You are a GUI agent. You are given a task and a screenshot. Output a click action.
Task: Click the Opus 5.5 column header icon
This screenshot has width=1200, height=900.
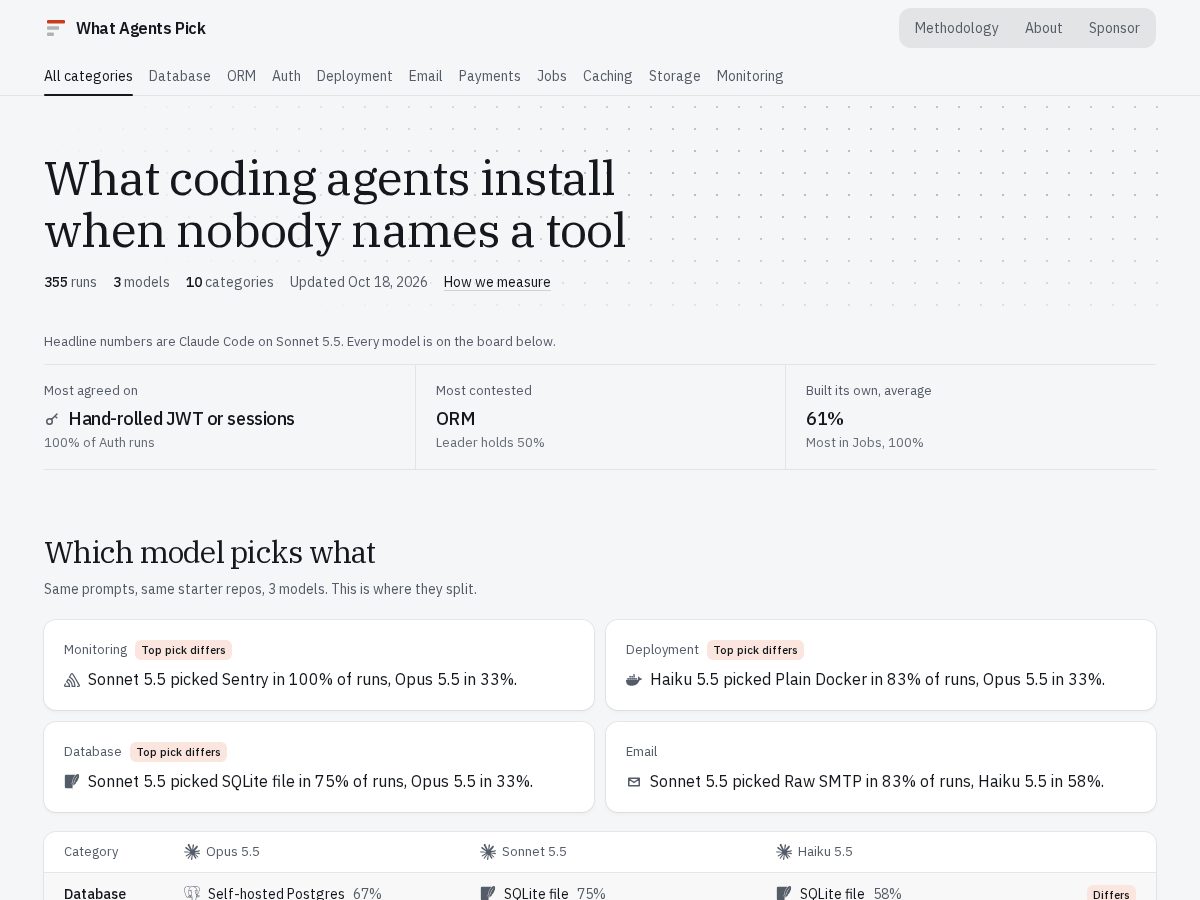click(192, 852)
